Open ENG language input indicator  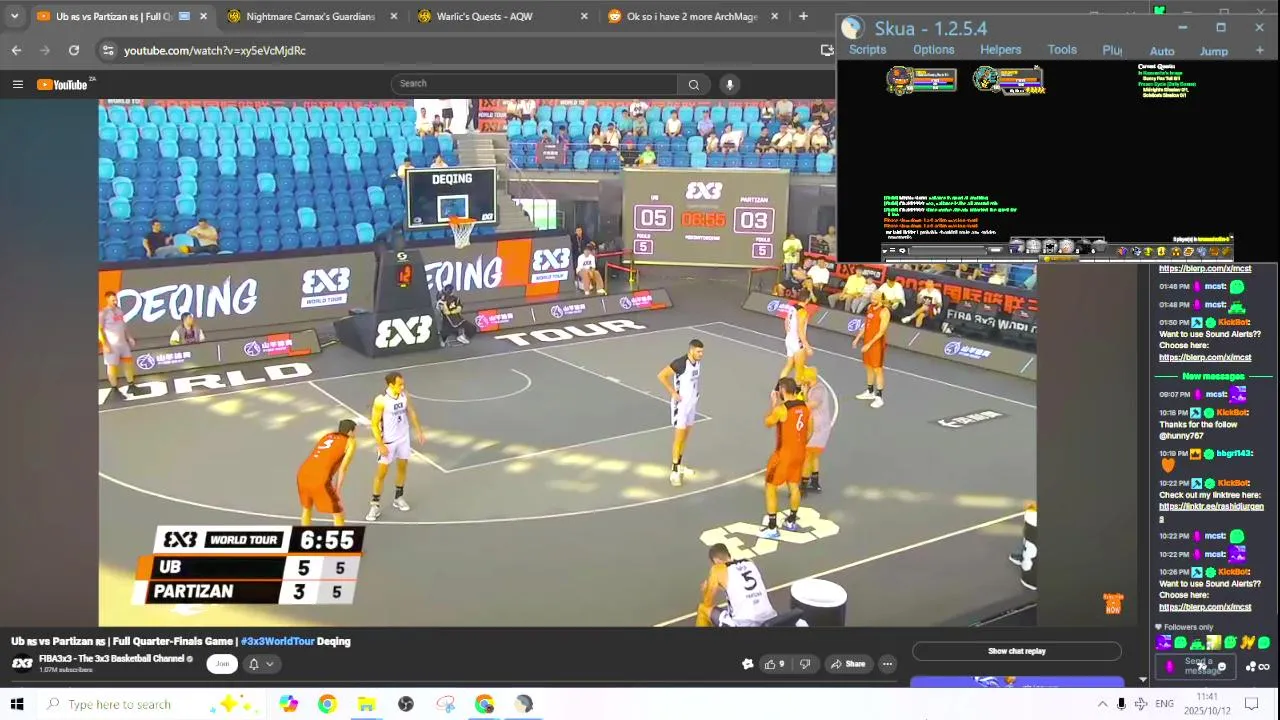(1164, 704)
